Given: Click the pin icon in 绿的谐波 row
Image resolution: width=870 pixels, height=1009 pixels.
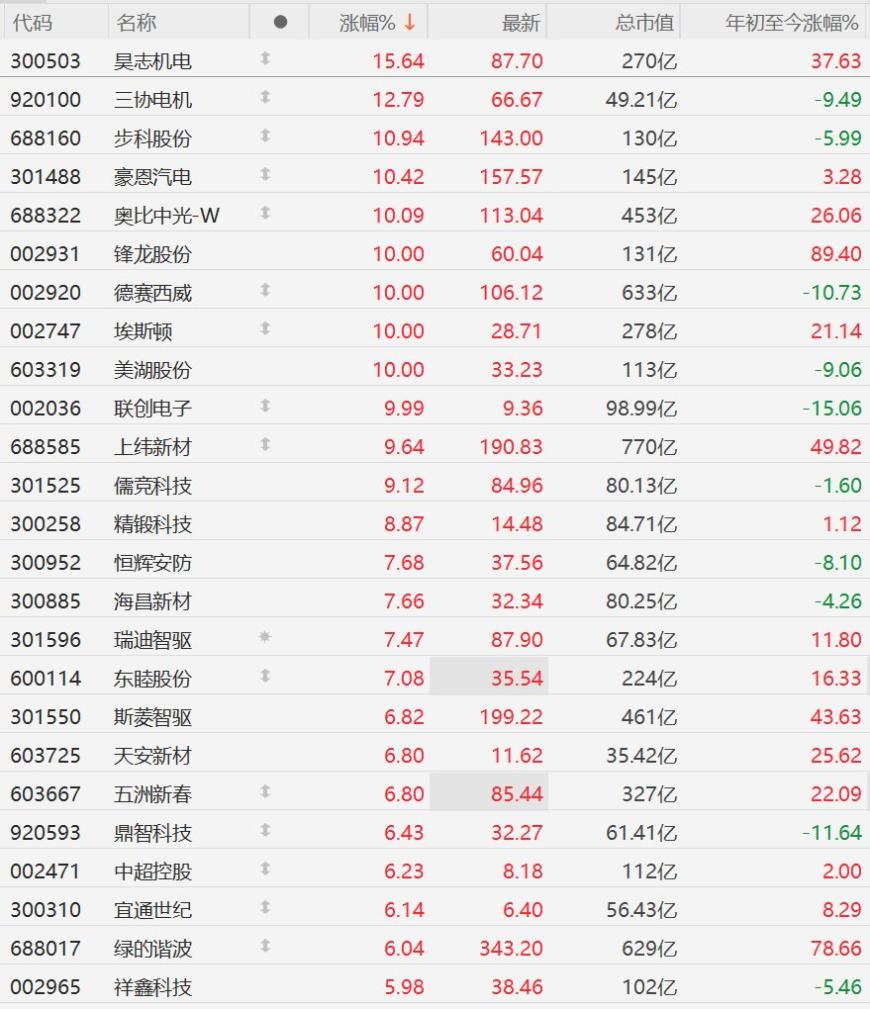Looking at the screenshot, I should tap(265, 946).
